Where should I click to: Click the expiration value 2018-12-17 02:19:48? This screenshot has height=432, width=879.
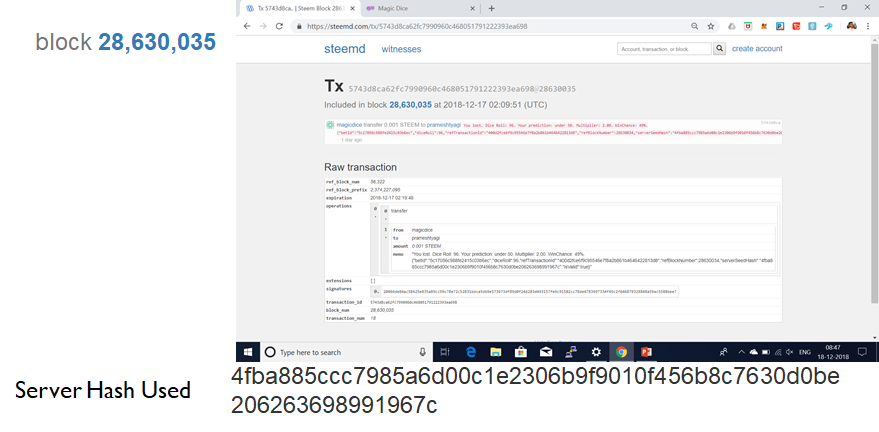(x=392, y=198)
